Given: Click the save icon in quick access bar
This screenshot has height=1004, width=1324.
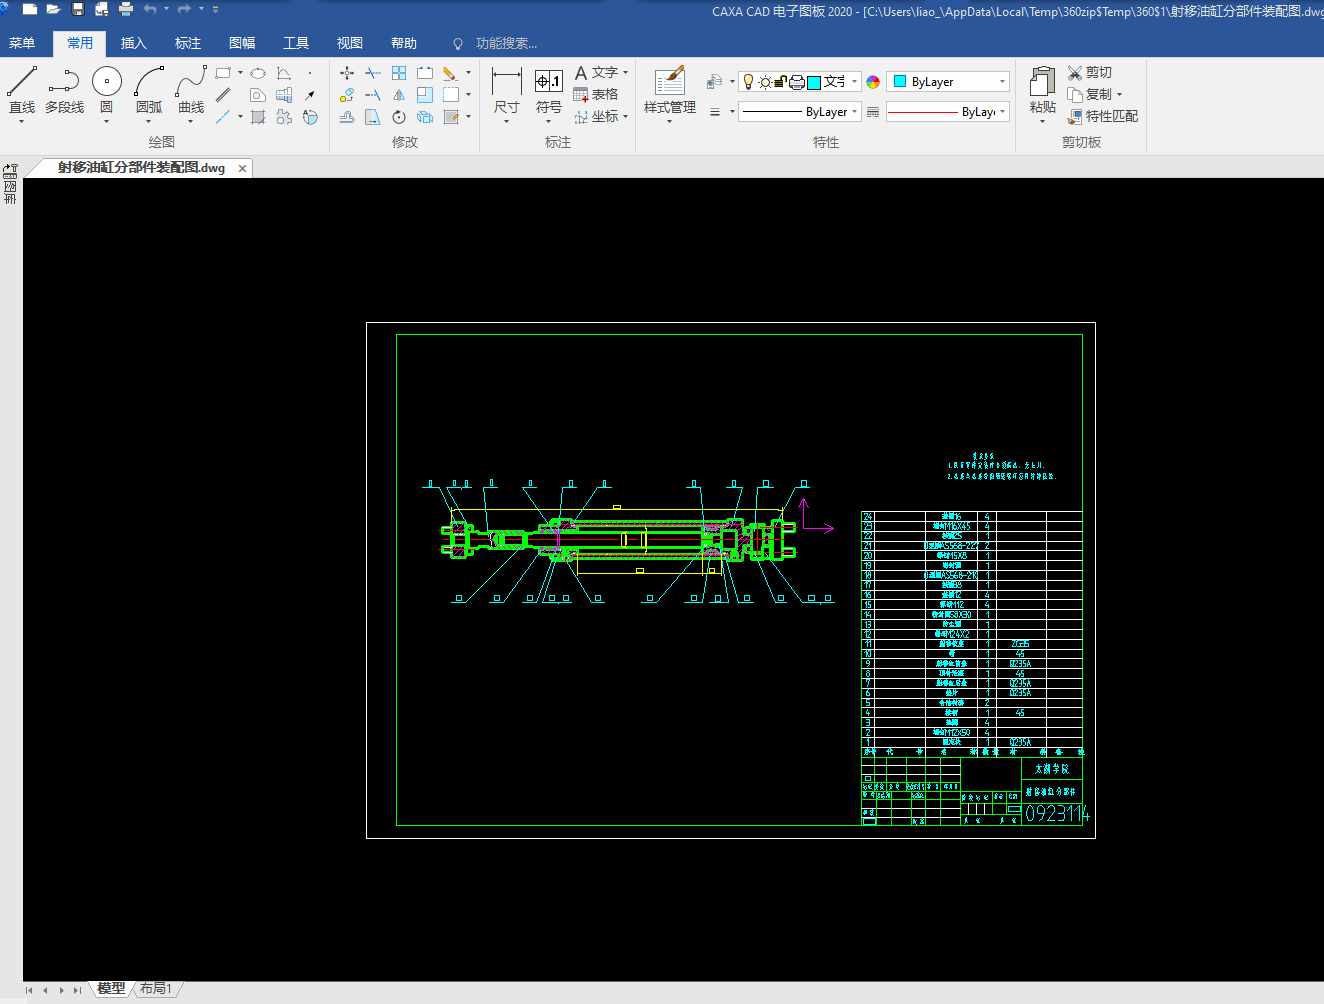Looking at the screenshot, I should pos(78,9).
